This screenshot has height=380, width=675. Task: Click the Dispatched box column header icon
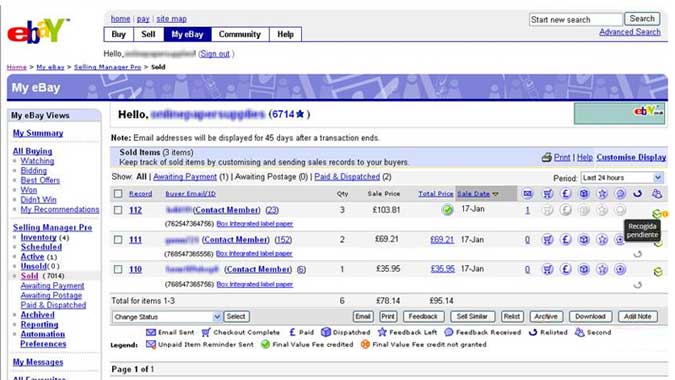coord(584,194)
